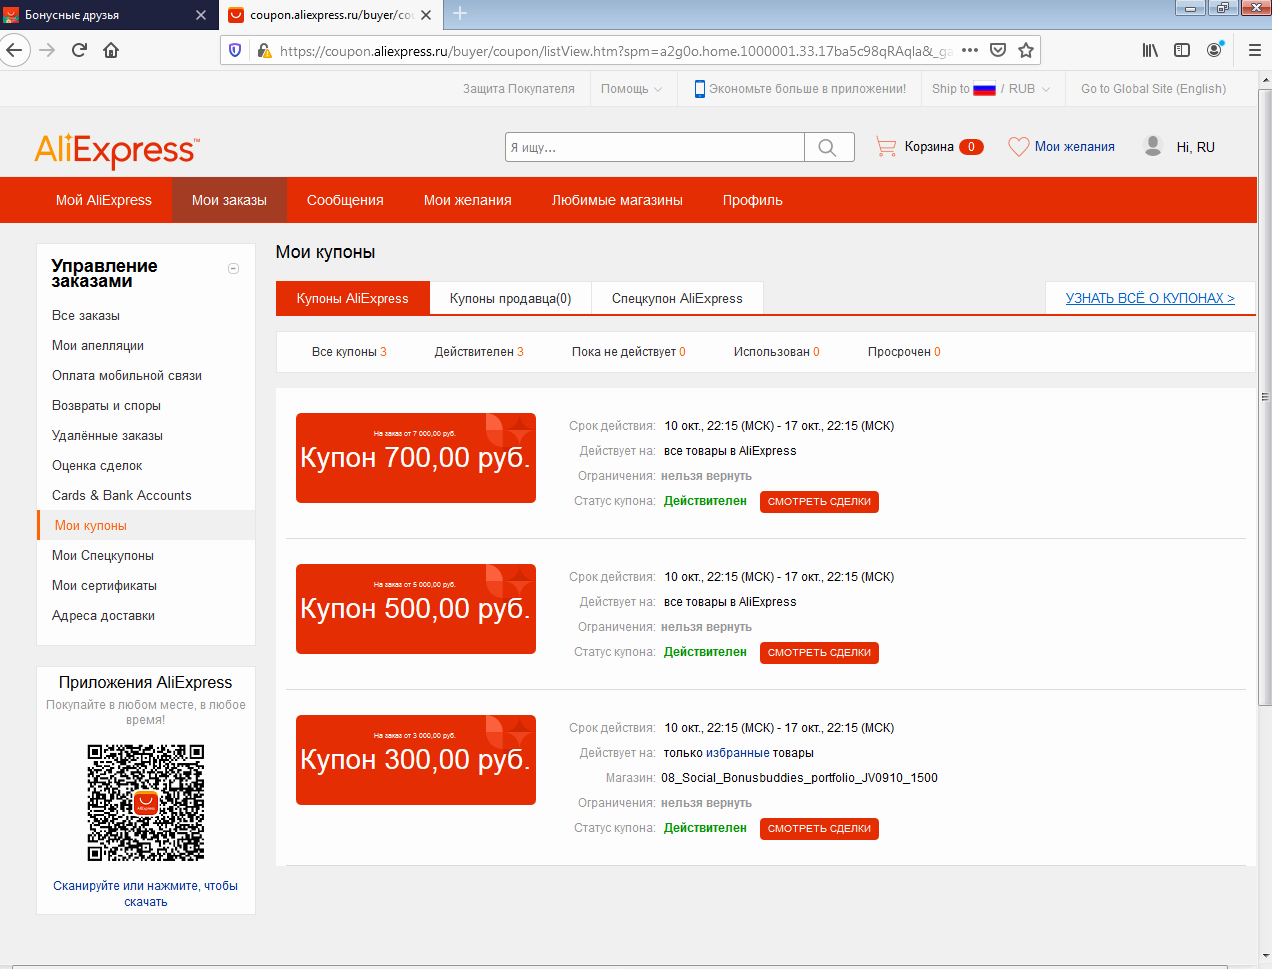Viewport: 1272px width, 969px height.
Task: Filter by Пока не действует 0
Action: point(629,352)
